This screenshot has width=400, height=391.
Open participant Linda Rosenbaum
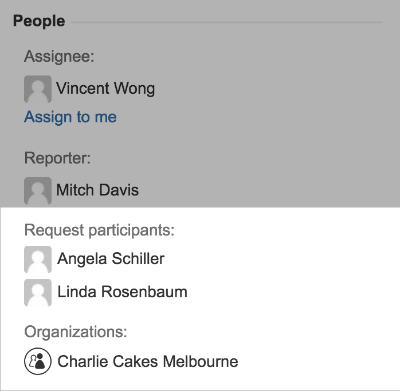122,292
